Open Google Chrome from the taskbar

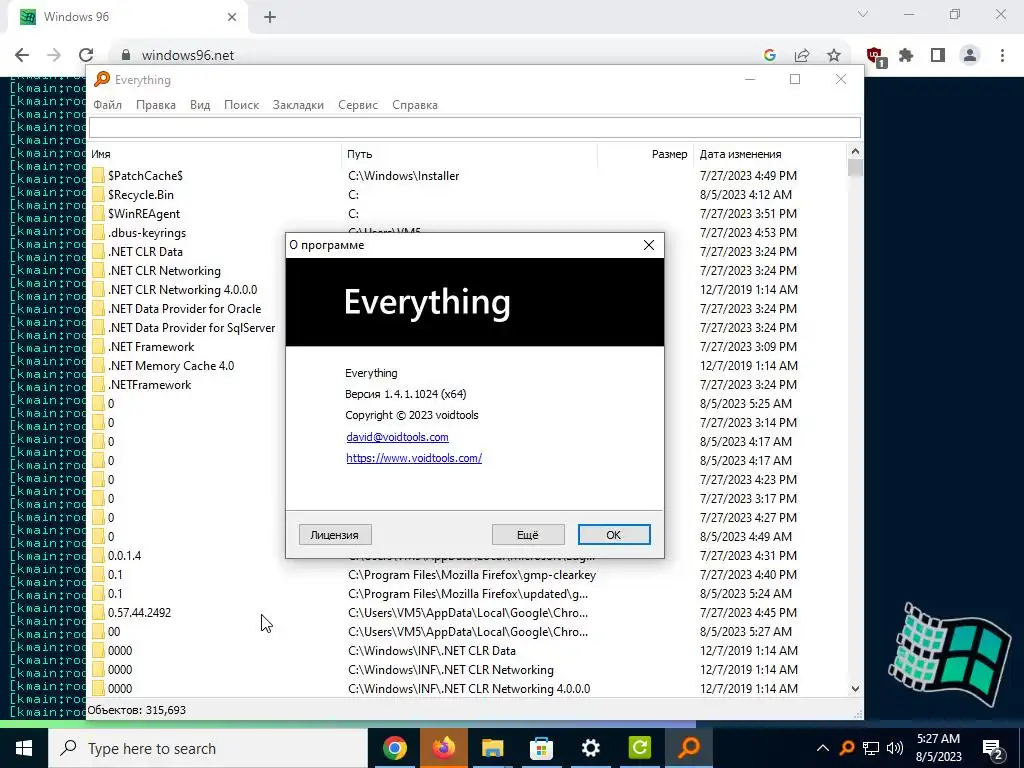394,748
